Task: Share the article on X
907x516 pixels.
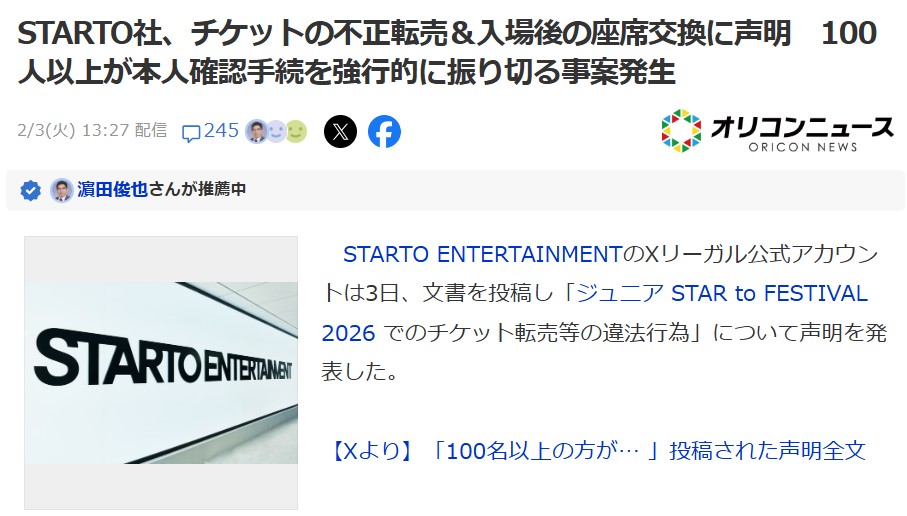Action: [340, 131]
